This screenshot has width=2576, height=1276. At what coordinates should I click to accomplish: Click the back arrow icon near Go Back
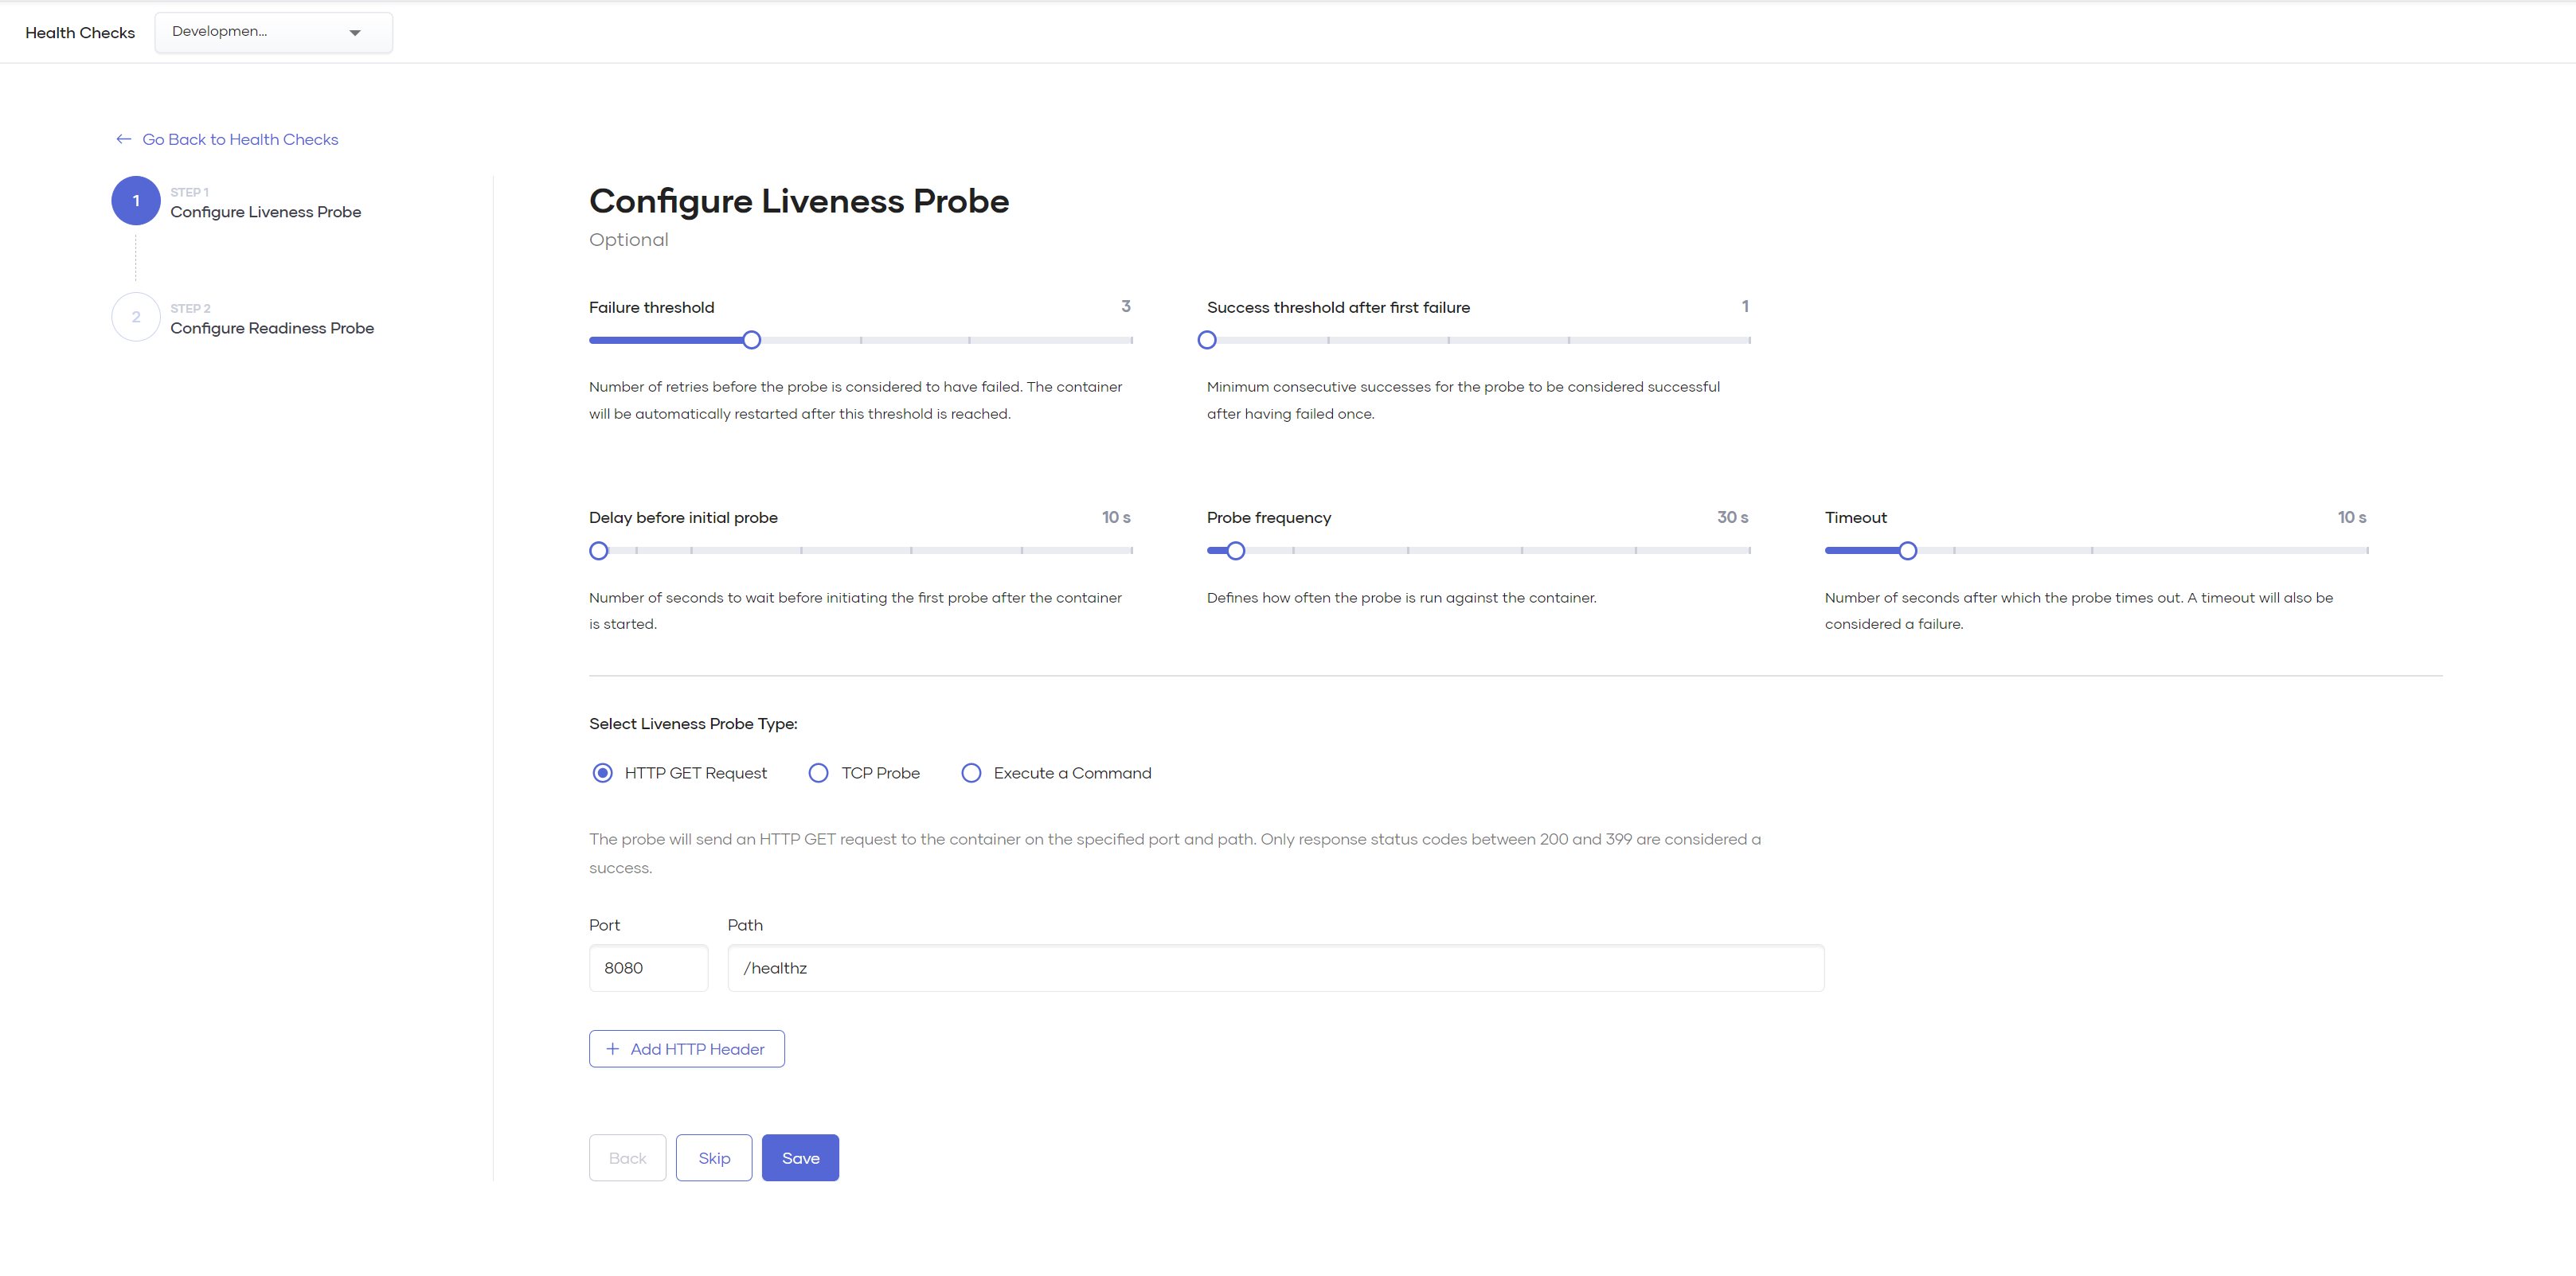tap(122, 139)
